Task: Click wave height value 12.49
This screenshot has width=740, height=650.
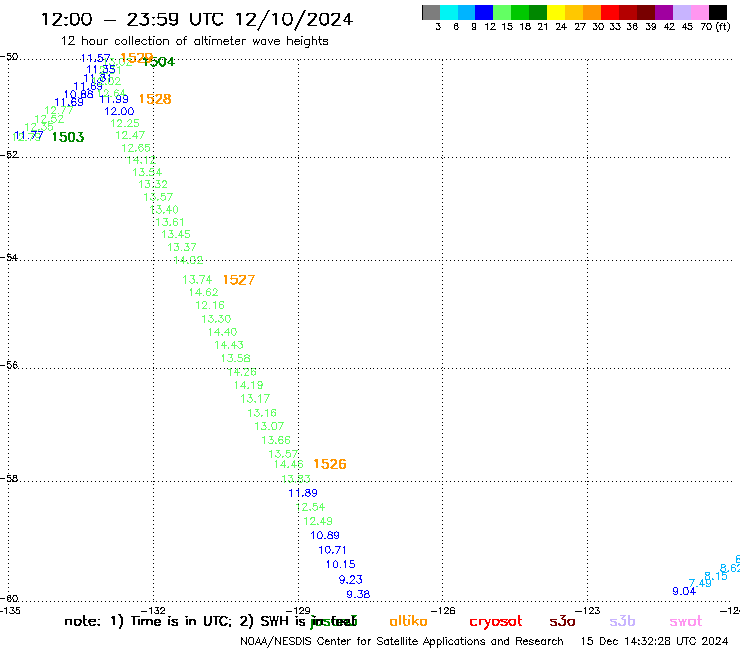Action: pos(318,521)
